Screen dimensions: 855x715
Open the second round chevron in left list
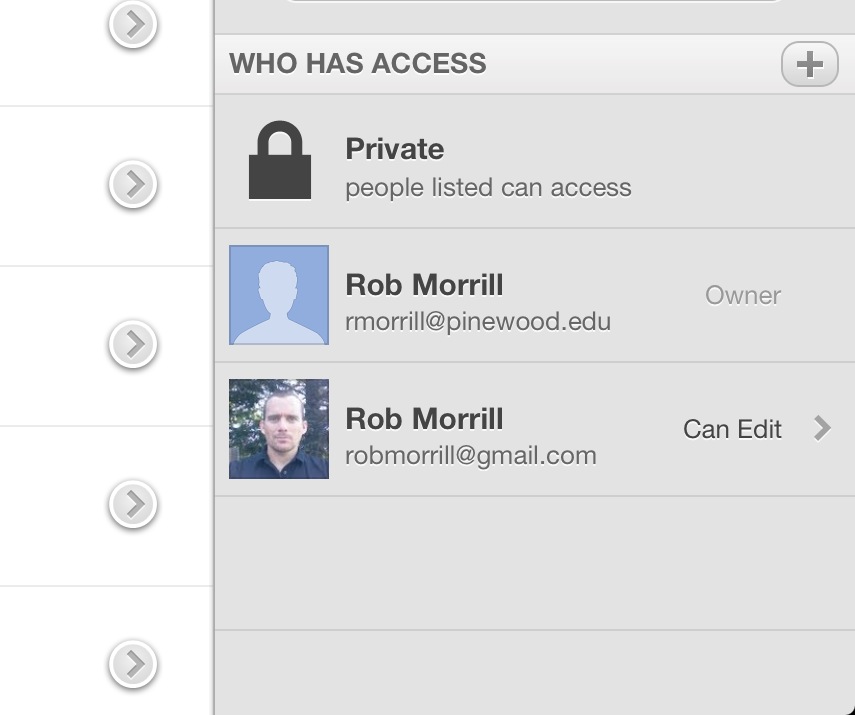pos(133,184)
